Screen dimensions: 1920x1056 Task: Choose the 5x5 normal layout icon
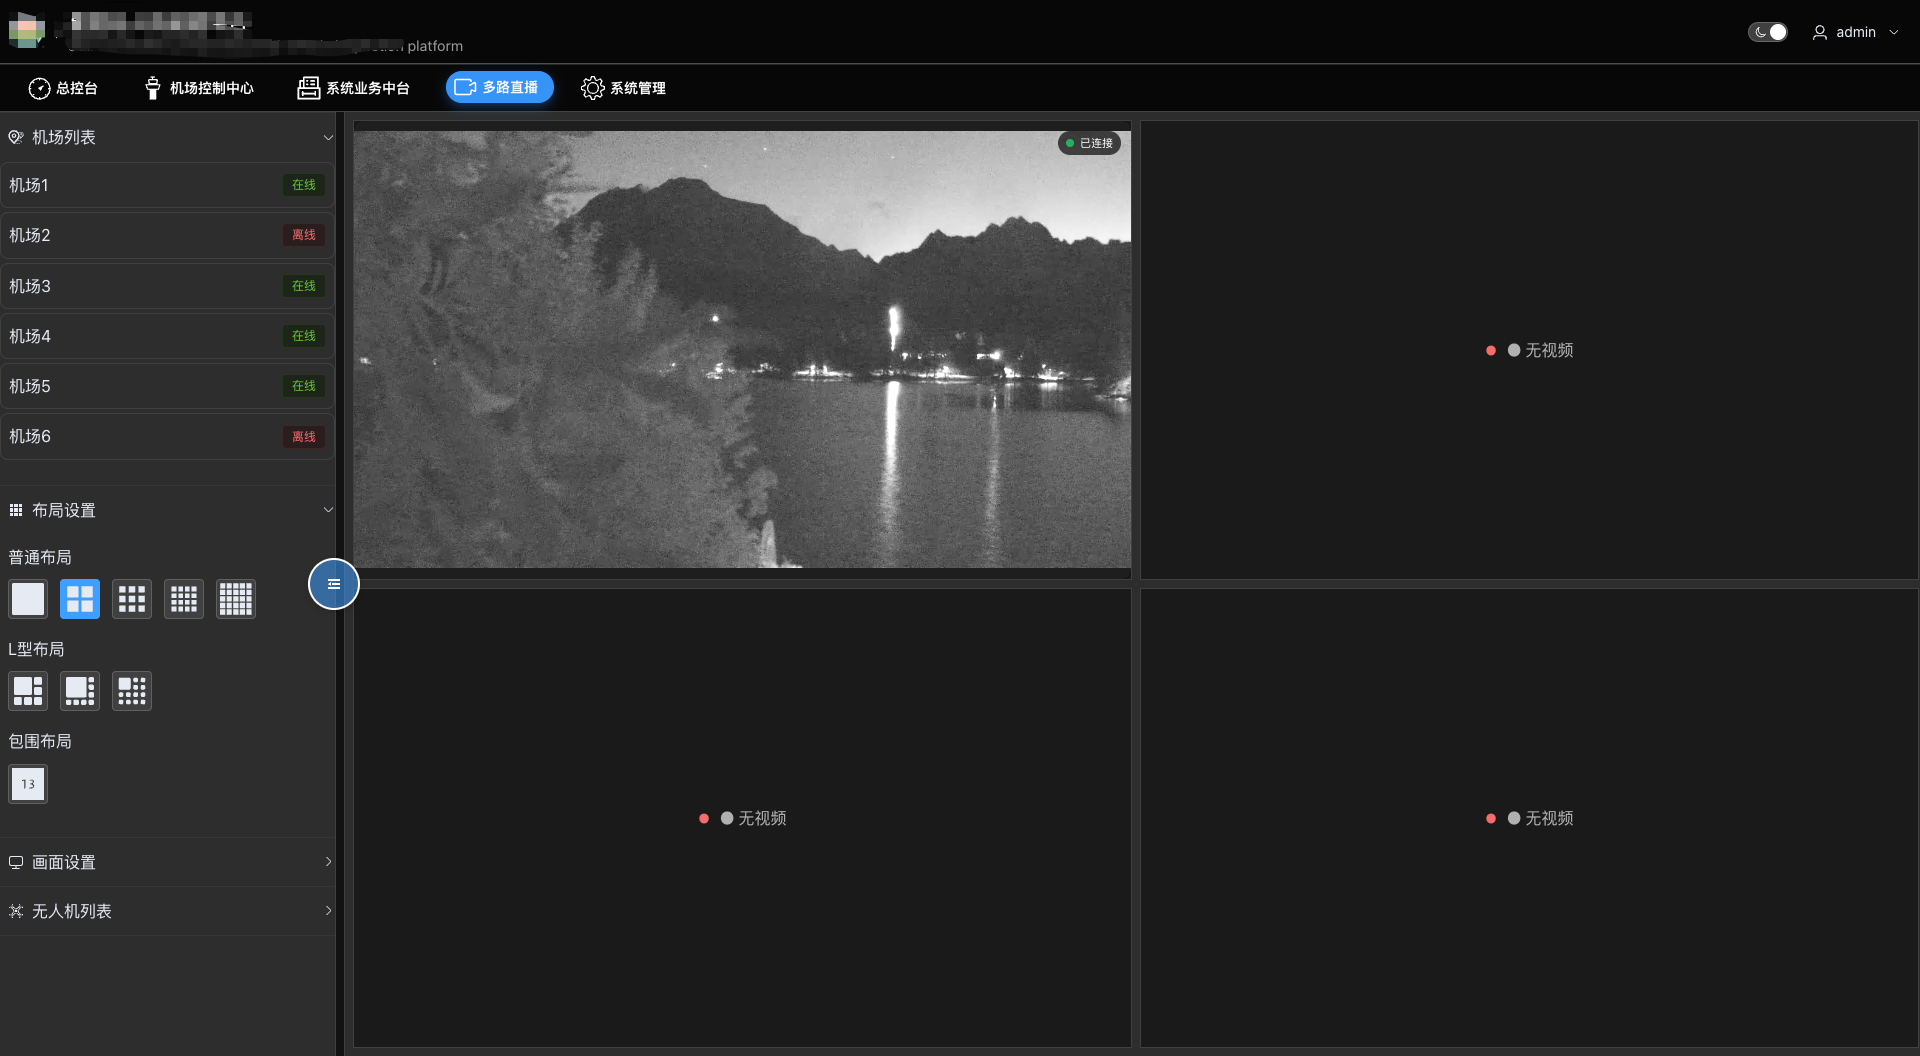[x=236, y=599]
